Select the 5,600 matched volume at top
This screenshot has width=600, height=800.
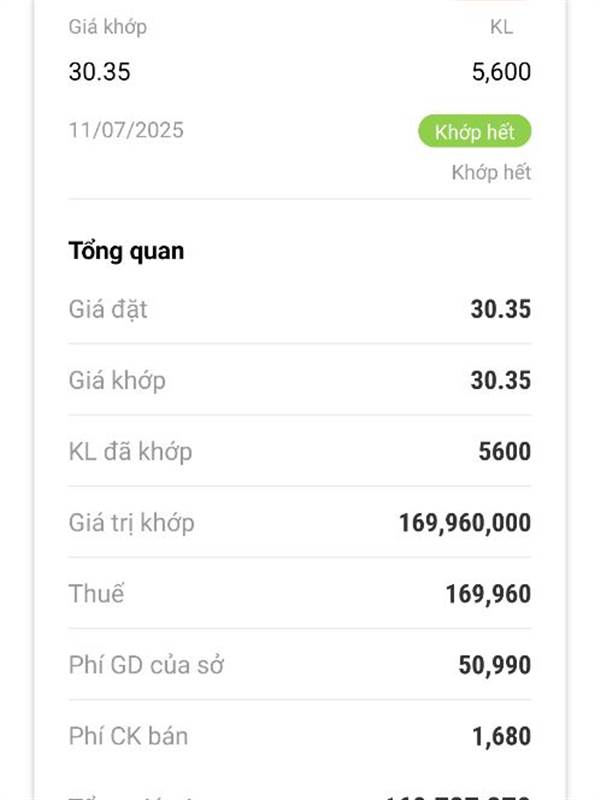501,71
